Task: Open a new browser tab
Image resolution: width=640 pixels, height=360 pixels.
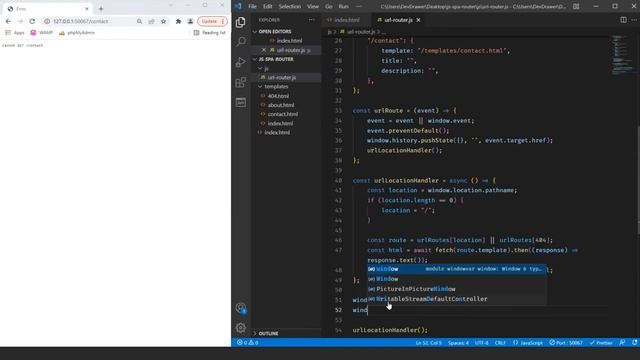Action: (101, 9)
